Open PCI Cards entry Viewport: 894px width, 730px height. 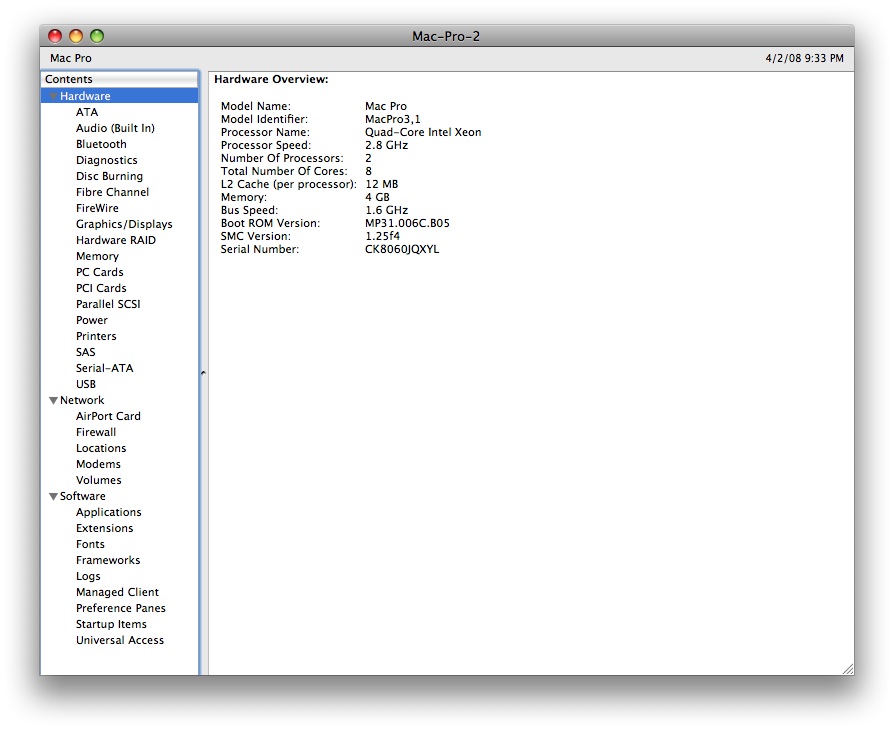point(101,288)
